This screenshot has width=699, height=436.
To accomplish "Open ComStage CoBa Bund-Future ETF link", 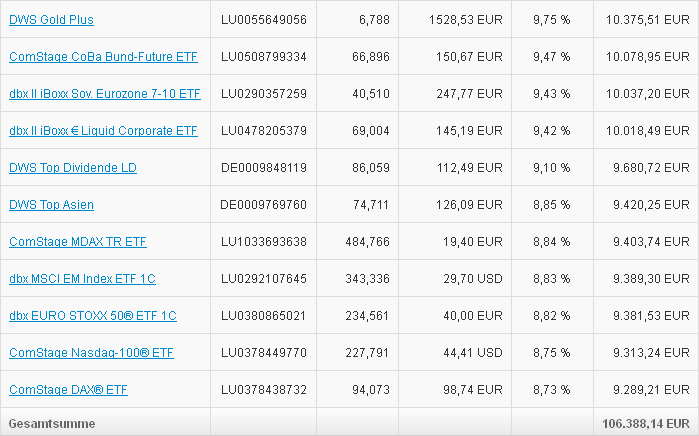I will point(103,57).
